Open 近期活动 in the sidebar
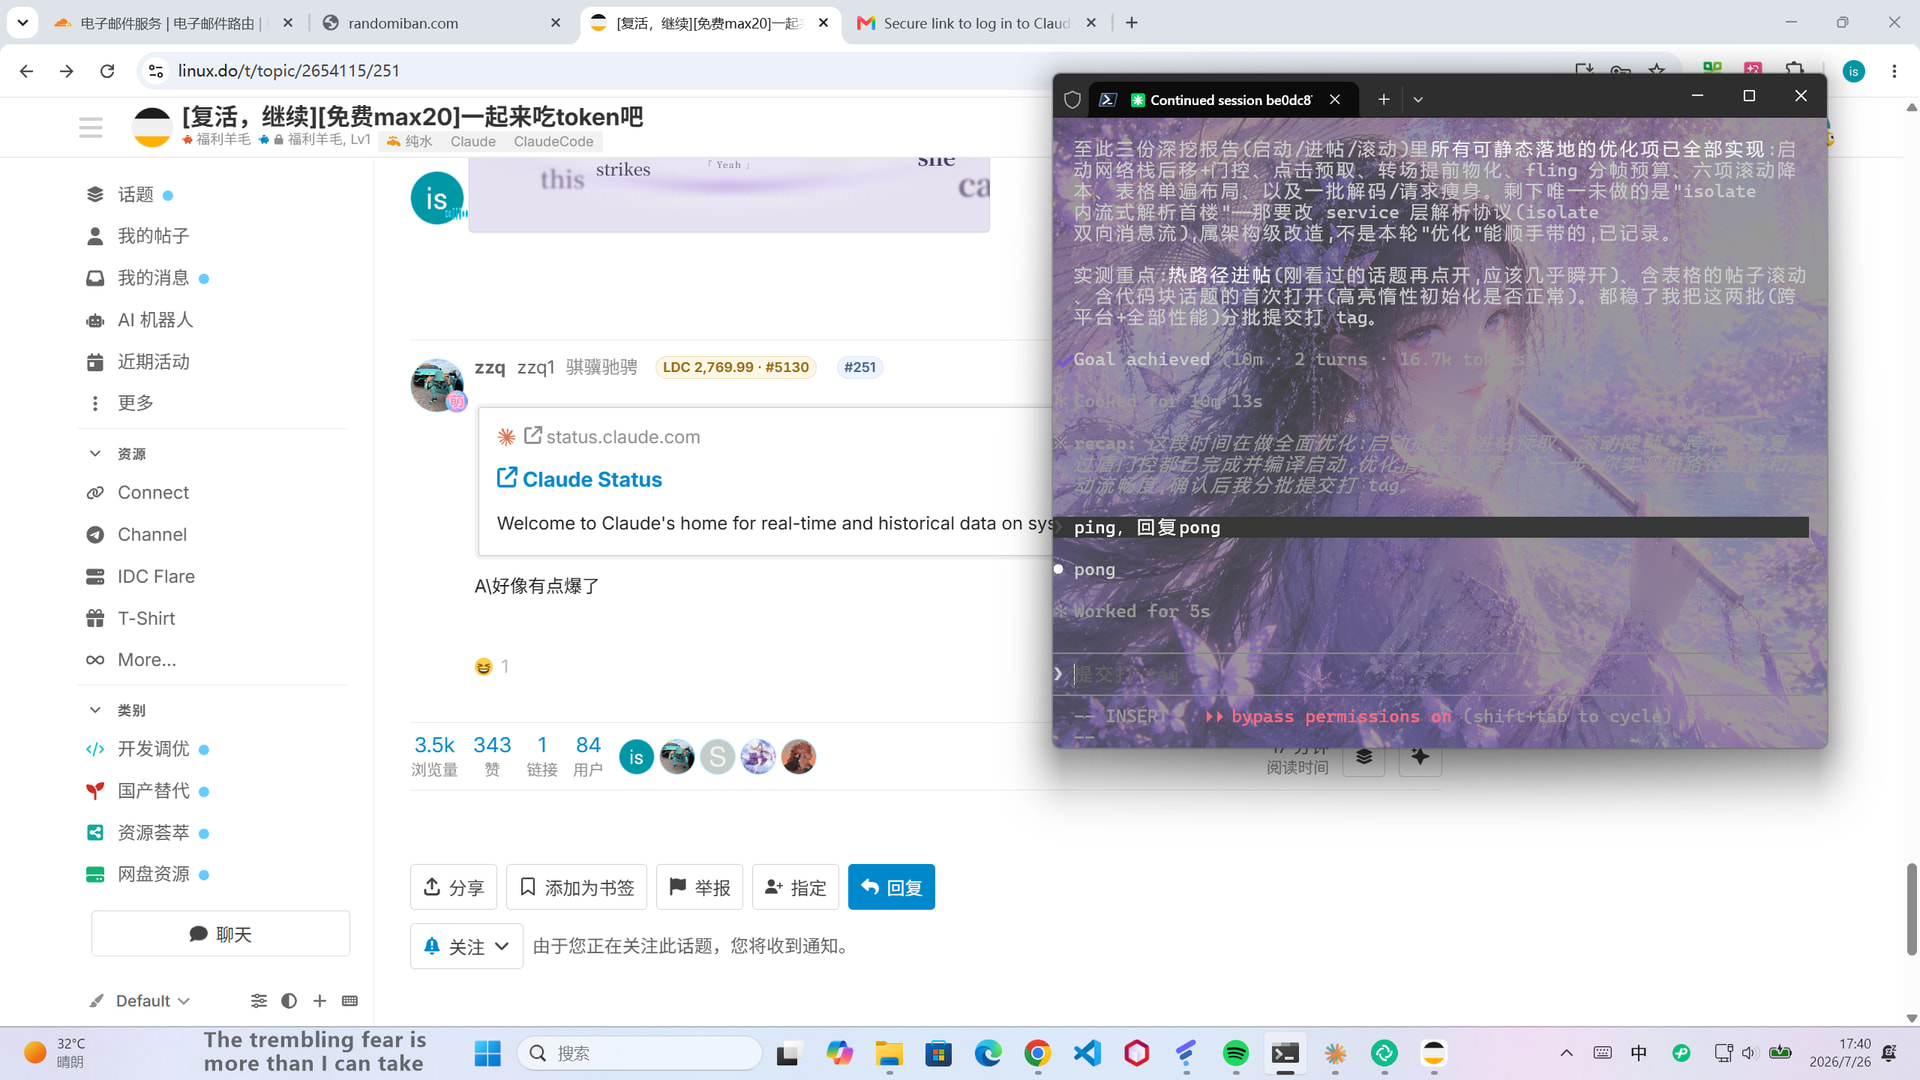This screenshot has height=1080, width=1920. pos(153,362)
